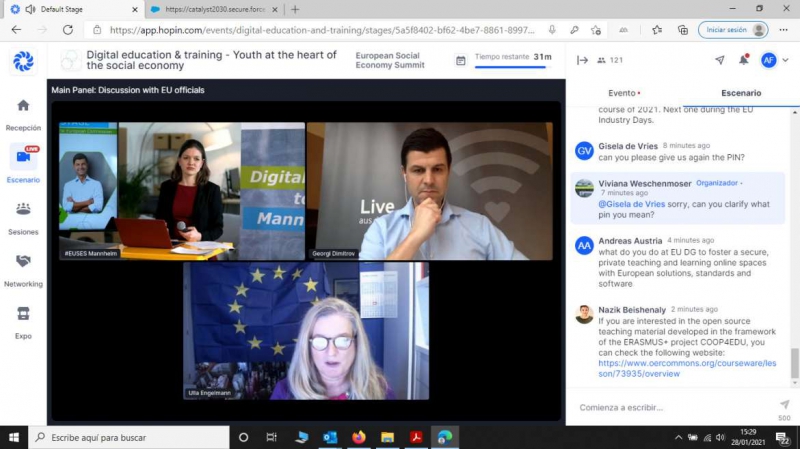800x449 pixels.
Task: Click the browser back arrow
Action: [16, 30]
